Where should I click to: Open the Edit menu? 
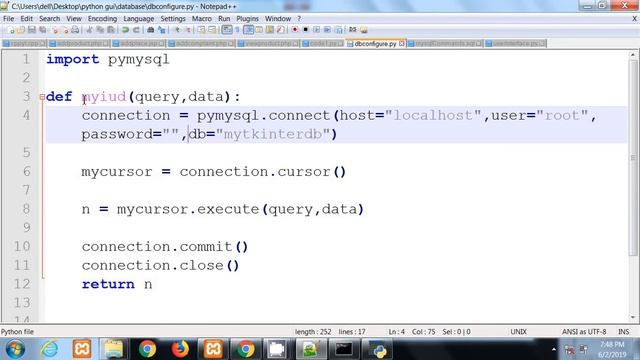tap(27, 19)
